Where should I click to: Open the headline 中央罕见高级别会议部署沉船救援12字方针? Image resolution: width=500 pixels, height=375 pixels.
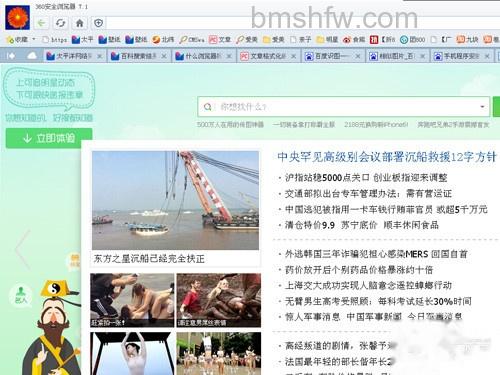coord(387,157)
